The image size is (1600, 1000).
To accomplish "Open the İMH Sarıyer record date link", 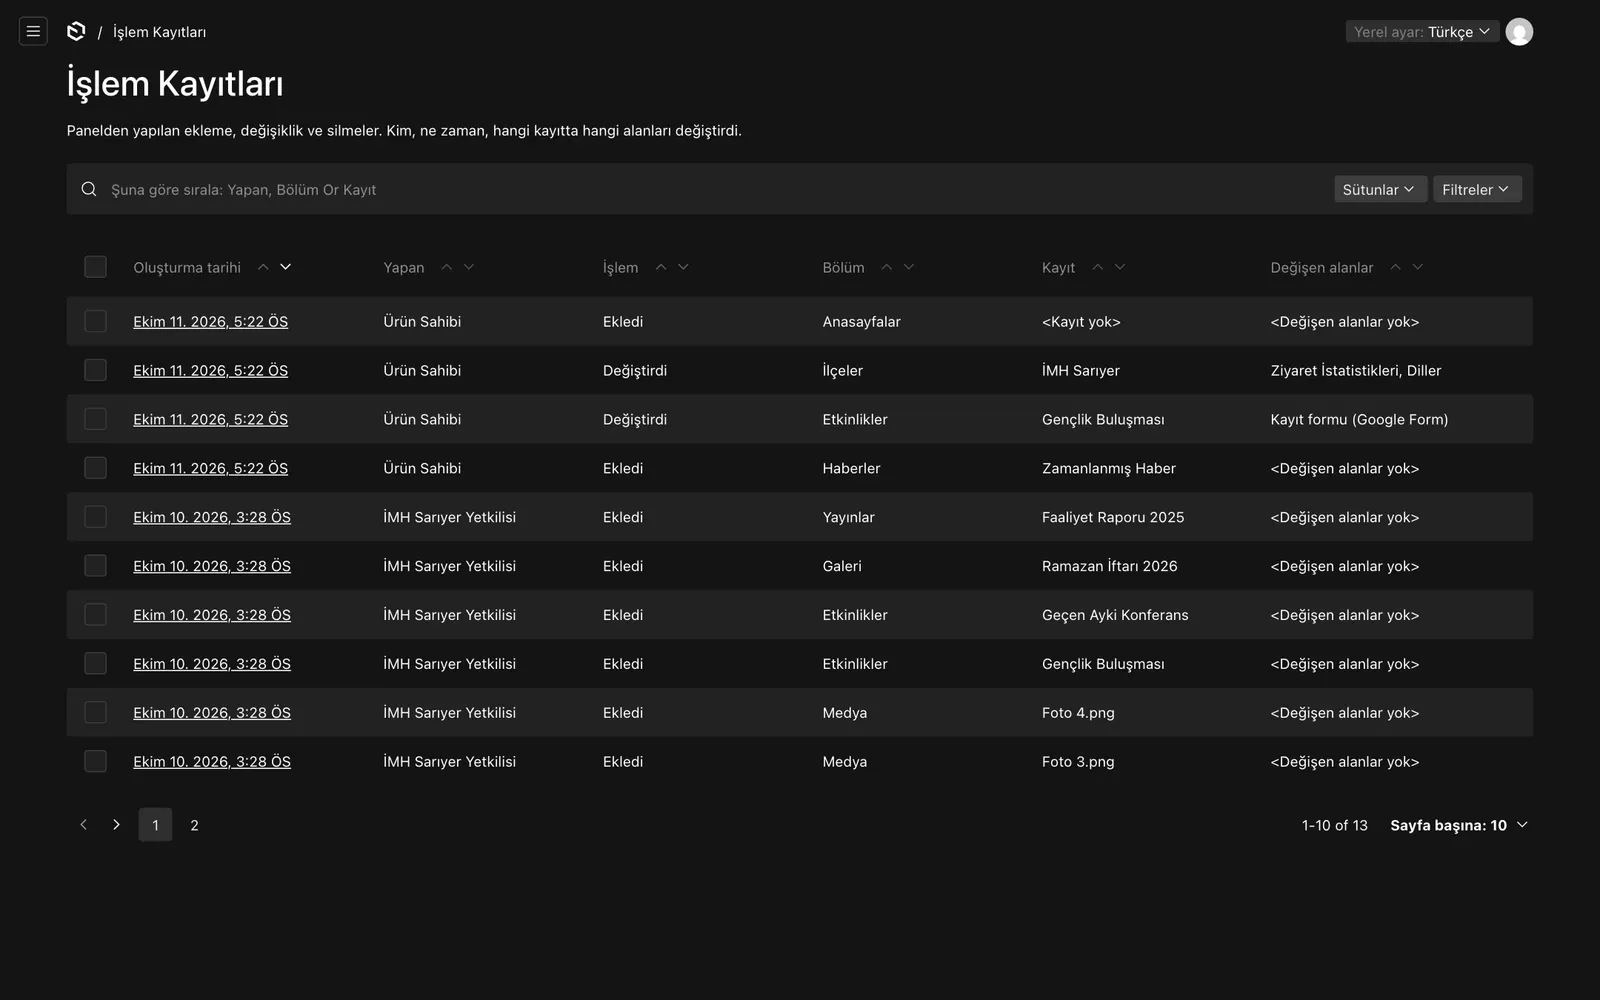I will (210, 370).
